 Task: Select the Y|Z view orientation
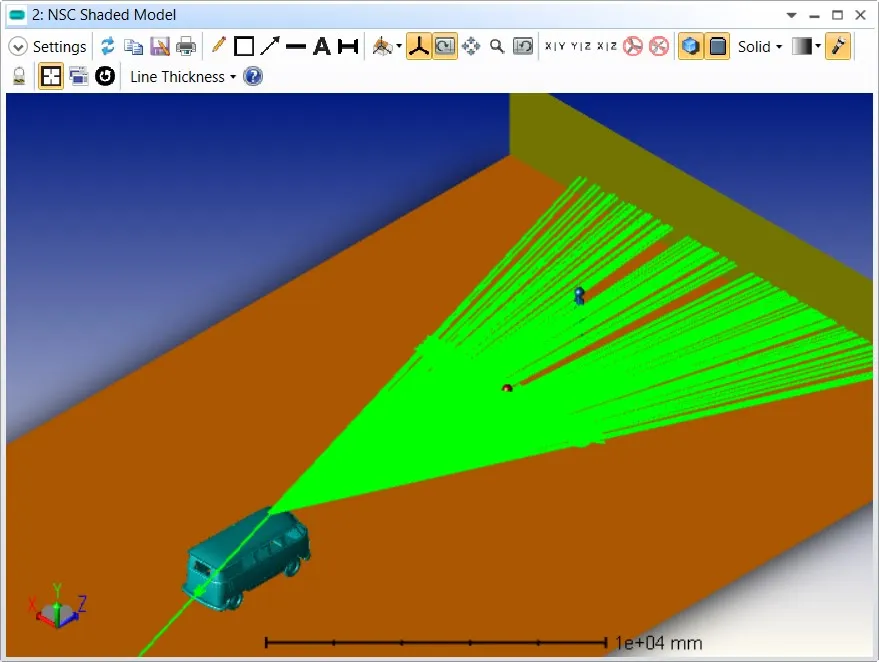580,47
